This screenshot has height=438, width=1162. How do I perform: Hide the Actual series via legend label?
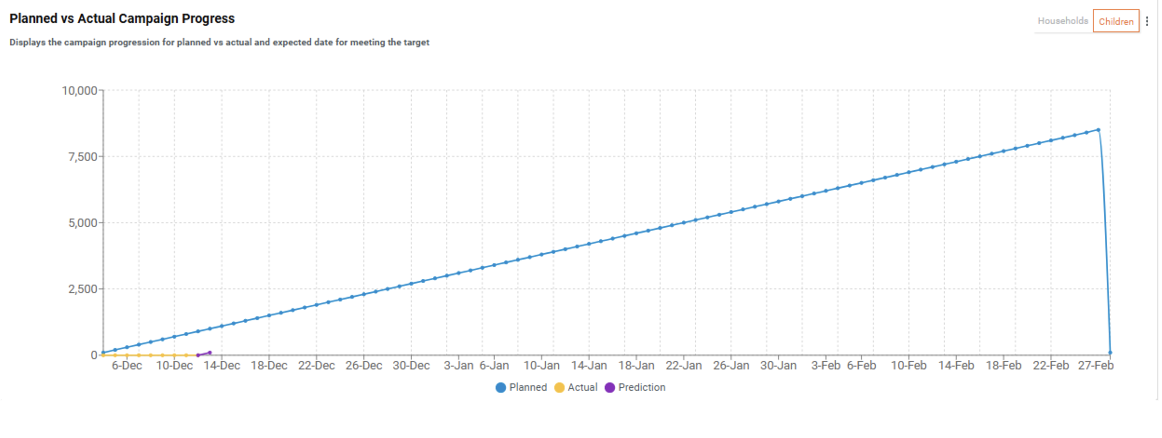(x=582, y=387)
